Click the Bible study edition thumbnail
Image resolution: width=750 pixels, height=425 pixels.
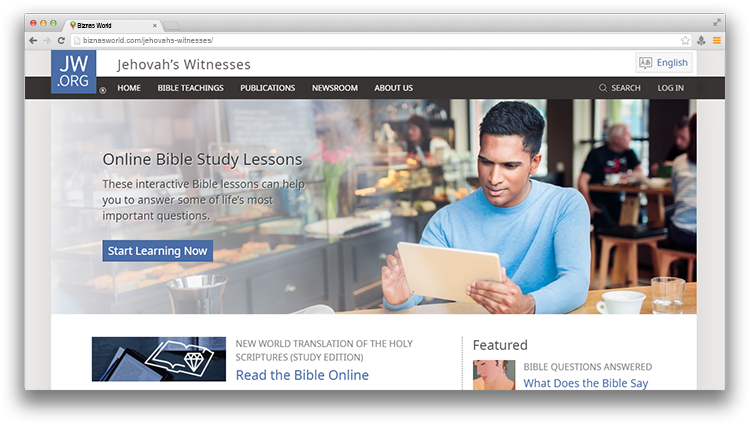tap(159, 359)
